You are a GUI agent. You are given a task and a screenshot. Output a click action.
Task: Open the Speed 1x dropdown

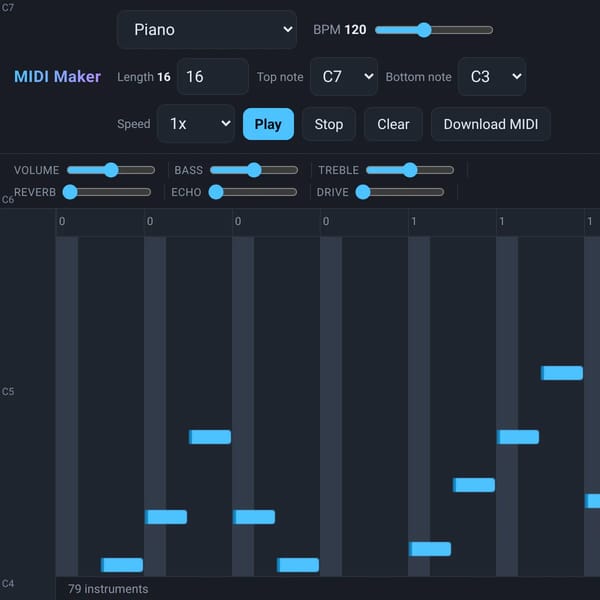[196, 124]
